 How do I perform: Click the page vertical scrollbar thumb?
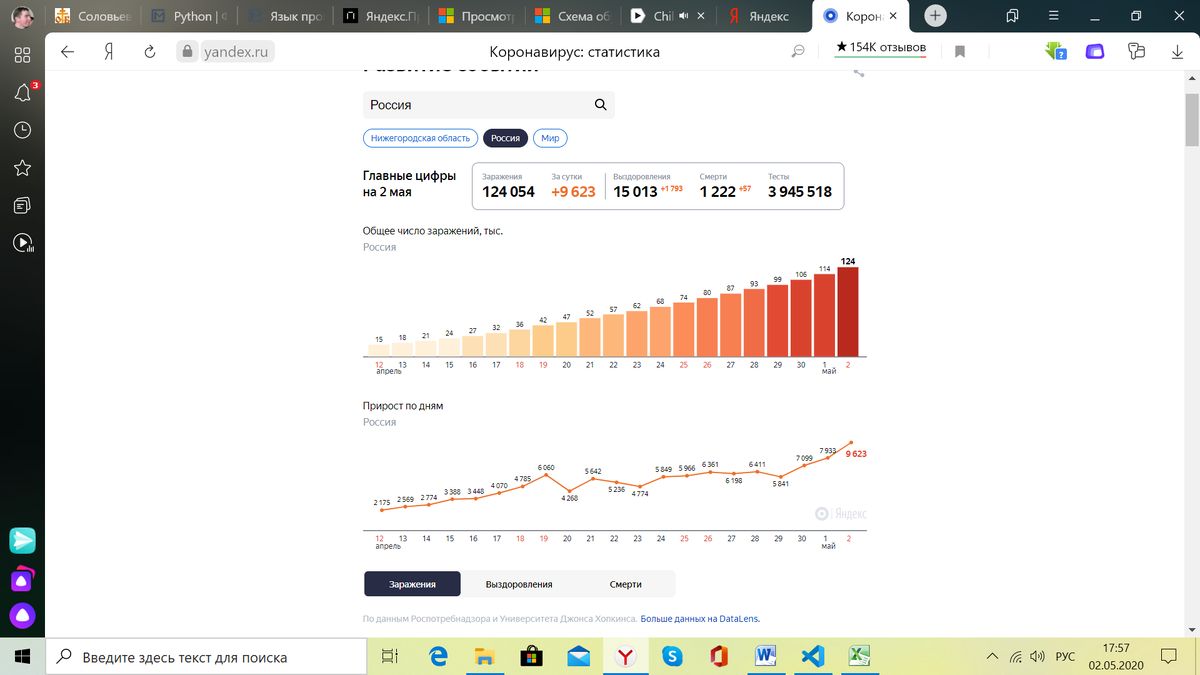(1192, 120)
